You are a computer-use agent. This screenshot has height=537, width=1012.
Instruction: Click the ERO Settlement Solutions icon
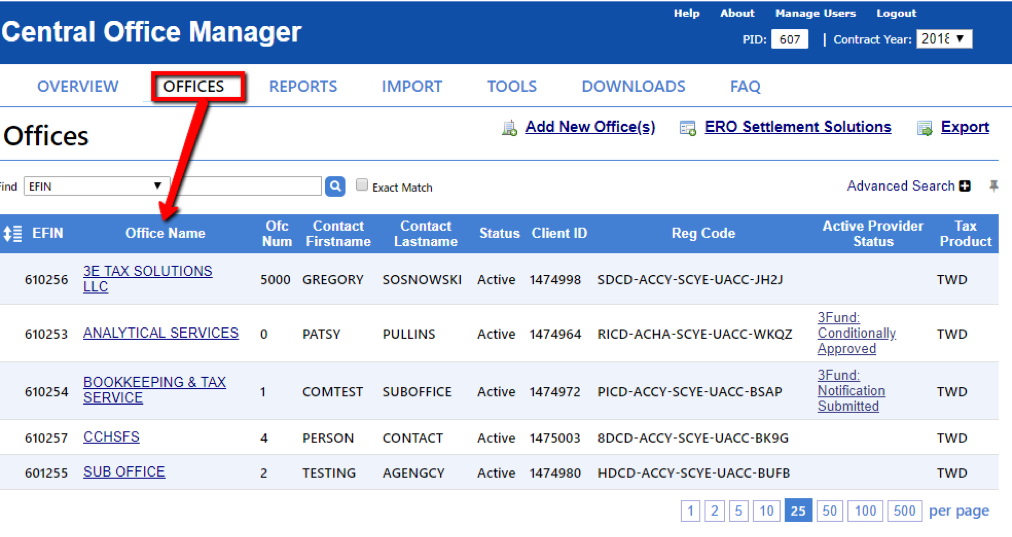pyautogui.click(x=688, y=128)
